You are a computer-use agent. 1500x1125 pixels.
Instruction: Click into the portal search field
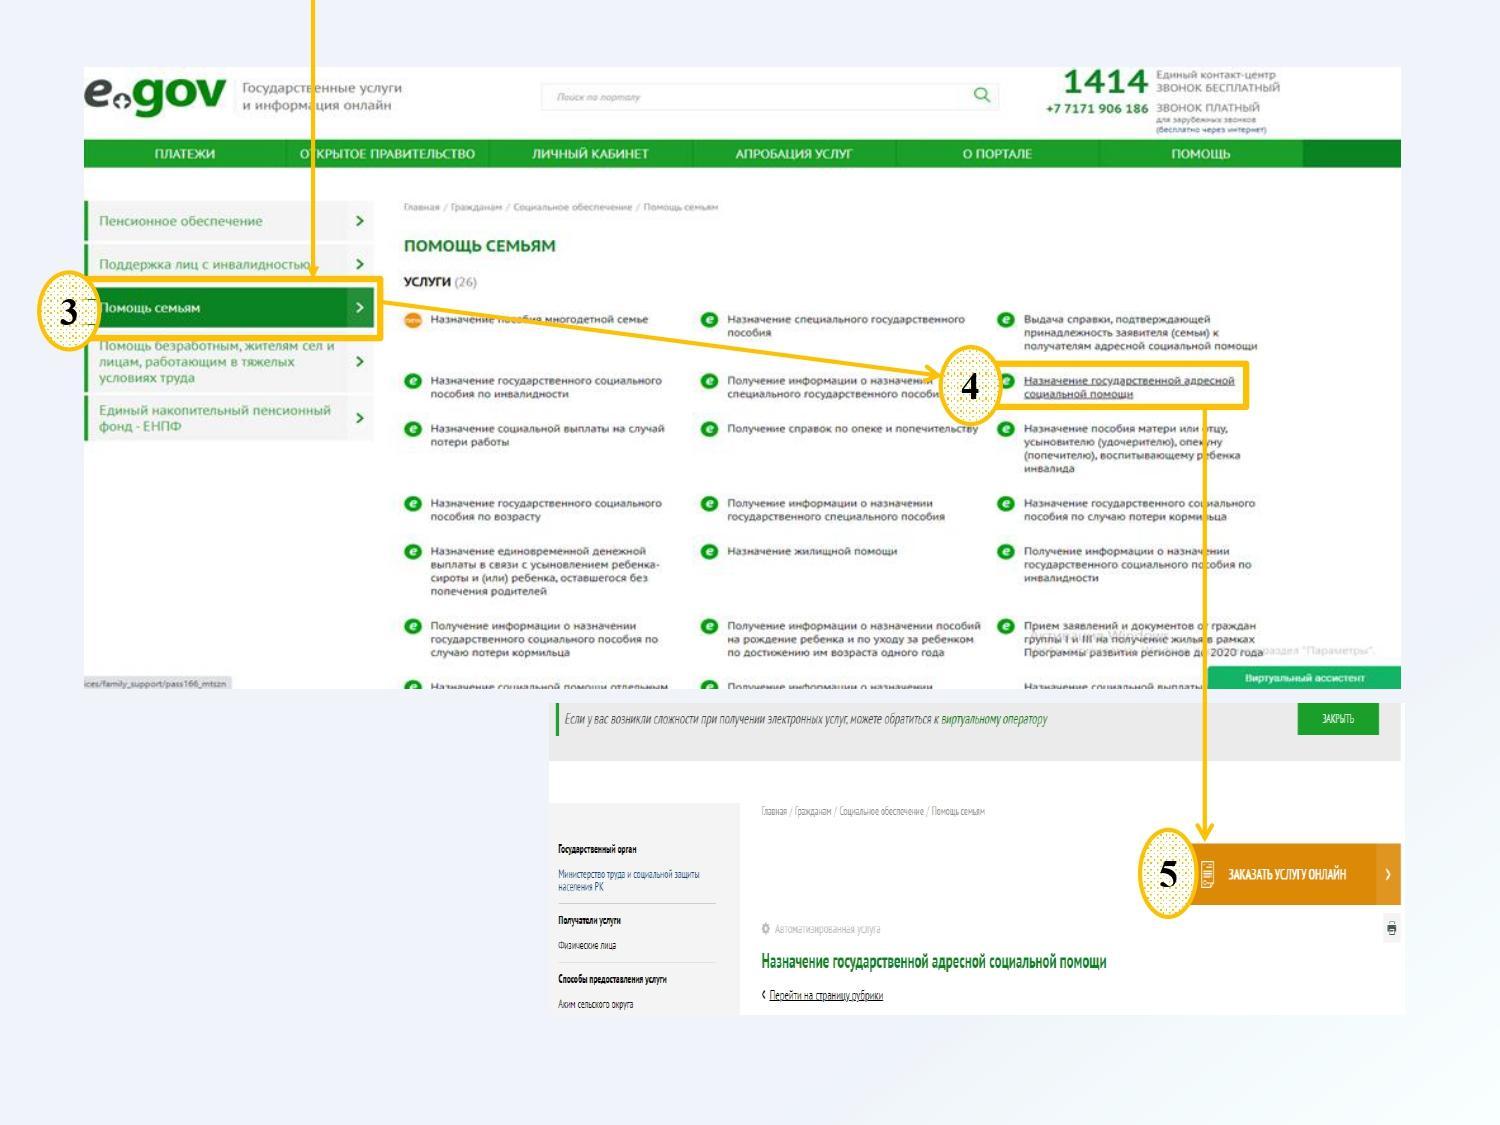click(750, 97)
